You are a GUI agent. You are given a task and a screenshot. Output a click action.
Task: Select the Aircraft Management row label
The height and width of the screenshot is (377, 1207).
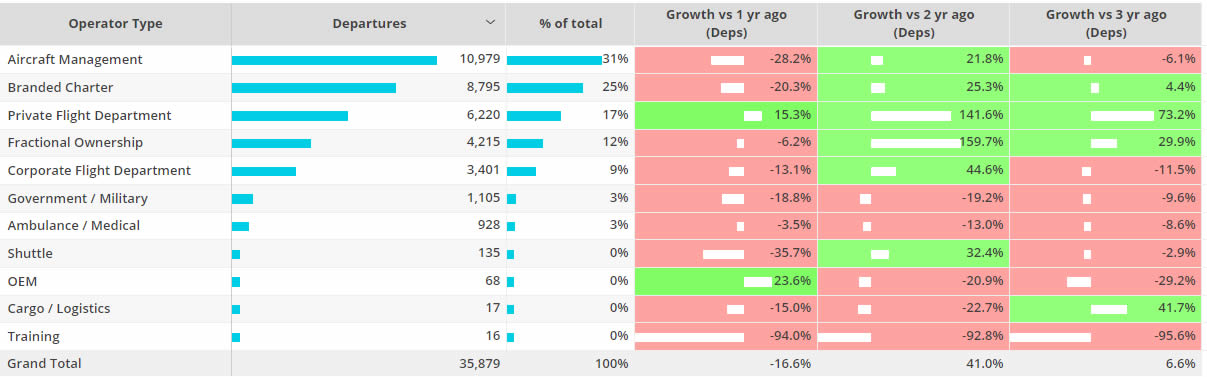75,60
